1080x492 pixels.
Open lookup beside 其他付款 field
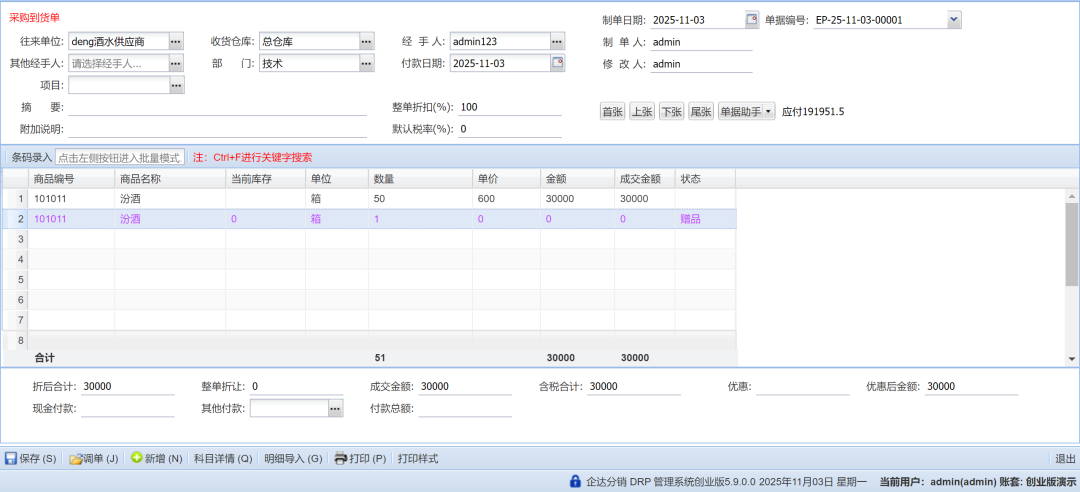tap(335, 408)
